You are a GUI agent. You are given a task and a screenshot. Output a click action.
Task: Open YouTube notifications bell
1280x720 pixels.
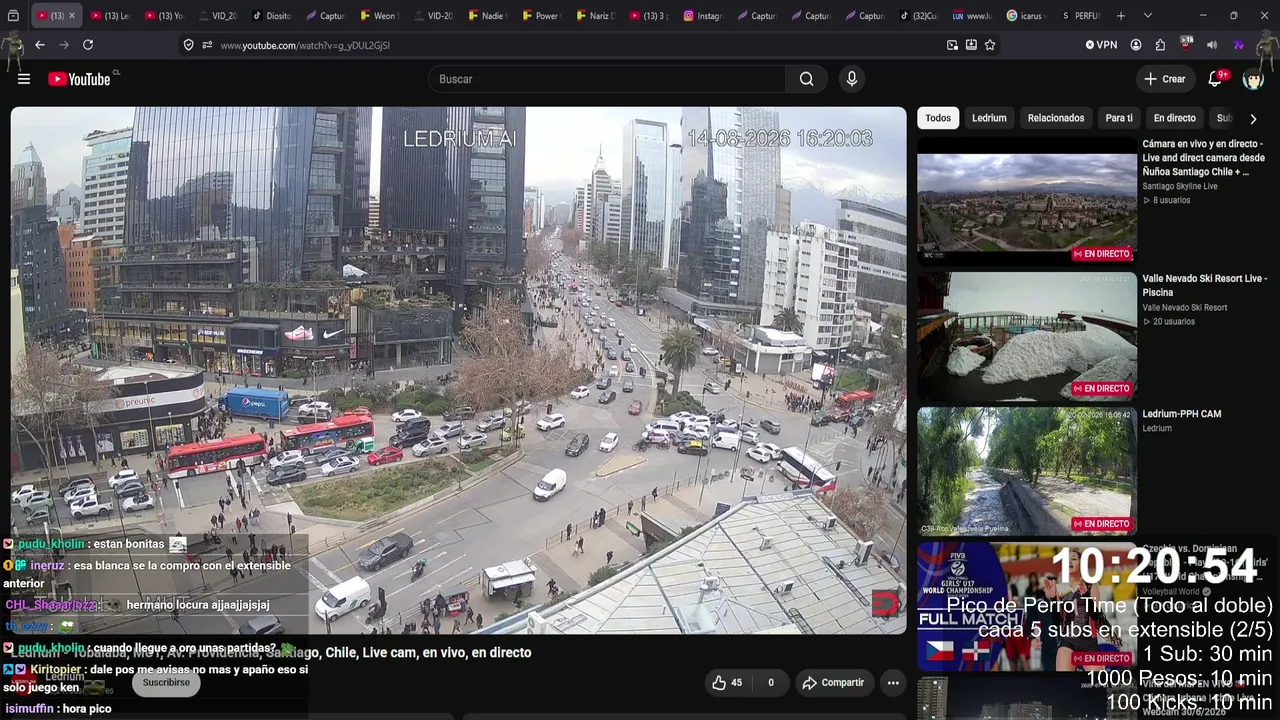pyautogui.click(x=1215, y=79)
